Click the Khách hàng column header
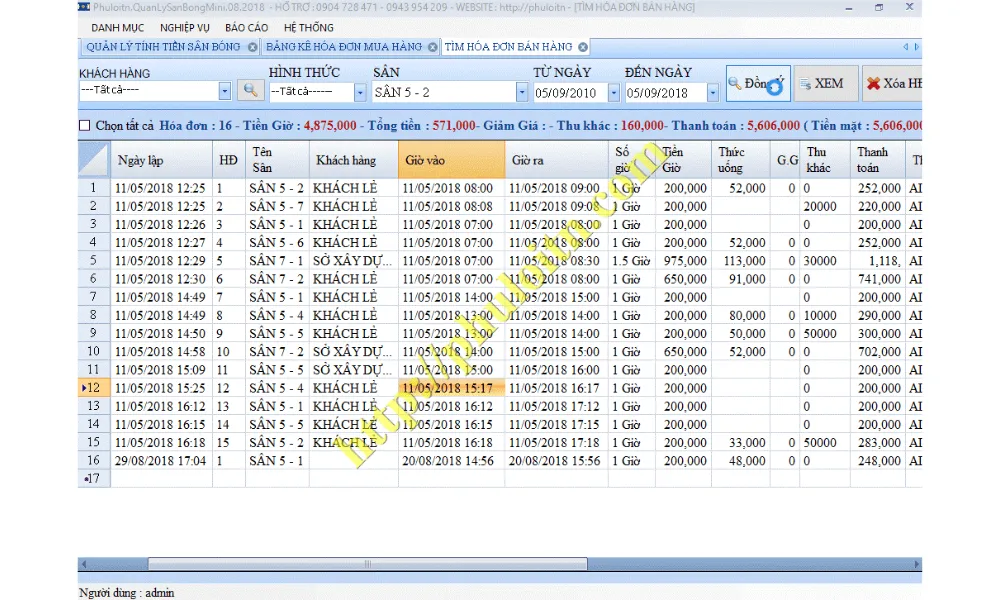 [x=354, y=160]
